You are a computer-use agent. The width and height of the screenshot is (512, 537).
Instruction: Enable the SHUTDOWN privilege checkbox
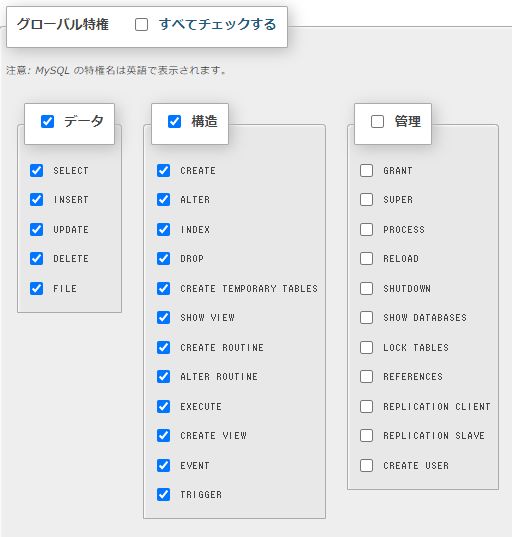[366, 288]
